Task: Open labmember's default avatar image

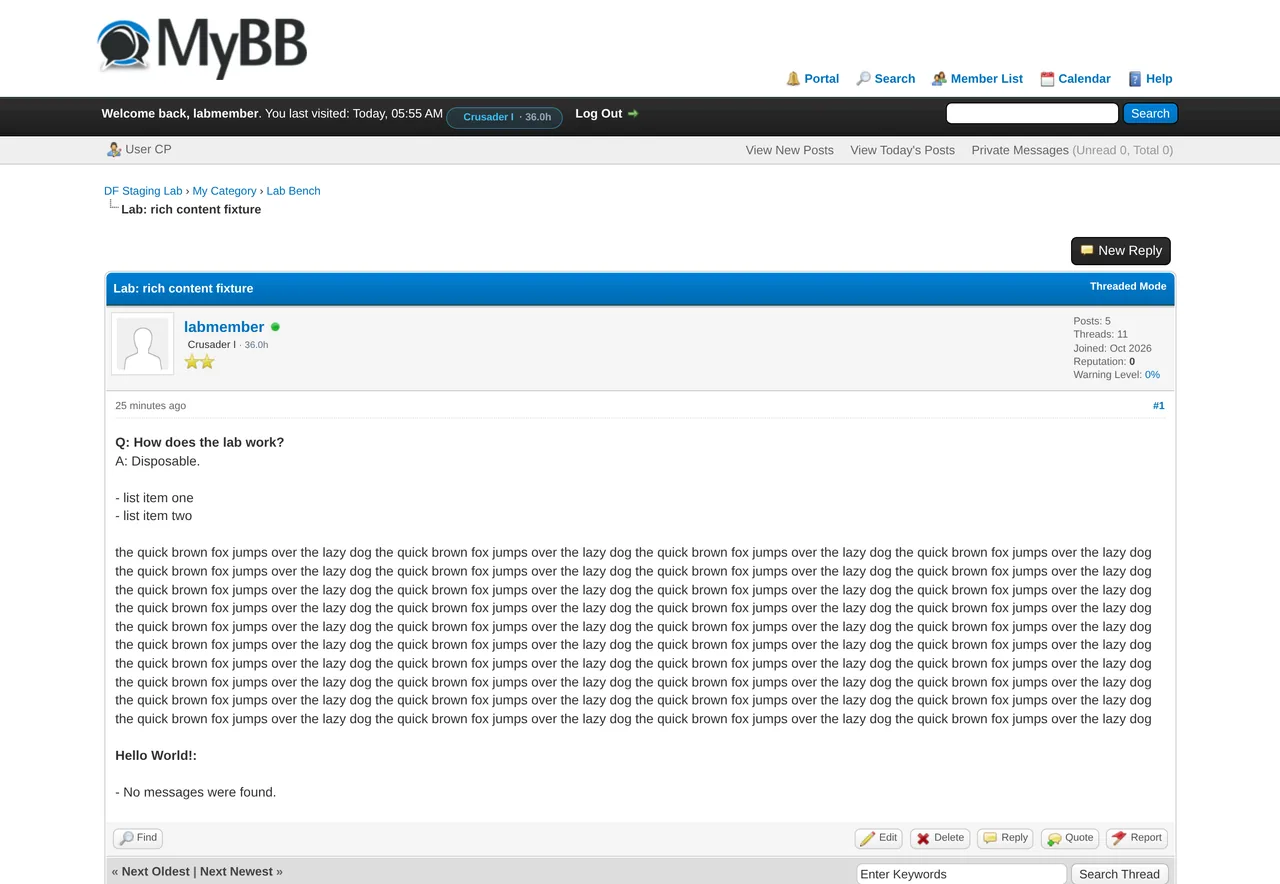Action: point(142,345)
